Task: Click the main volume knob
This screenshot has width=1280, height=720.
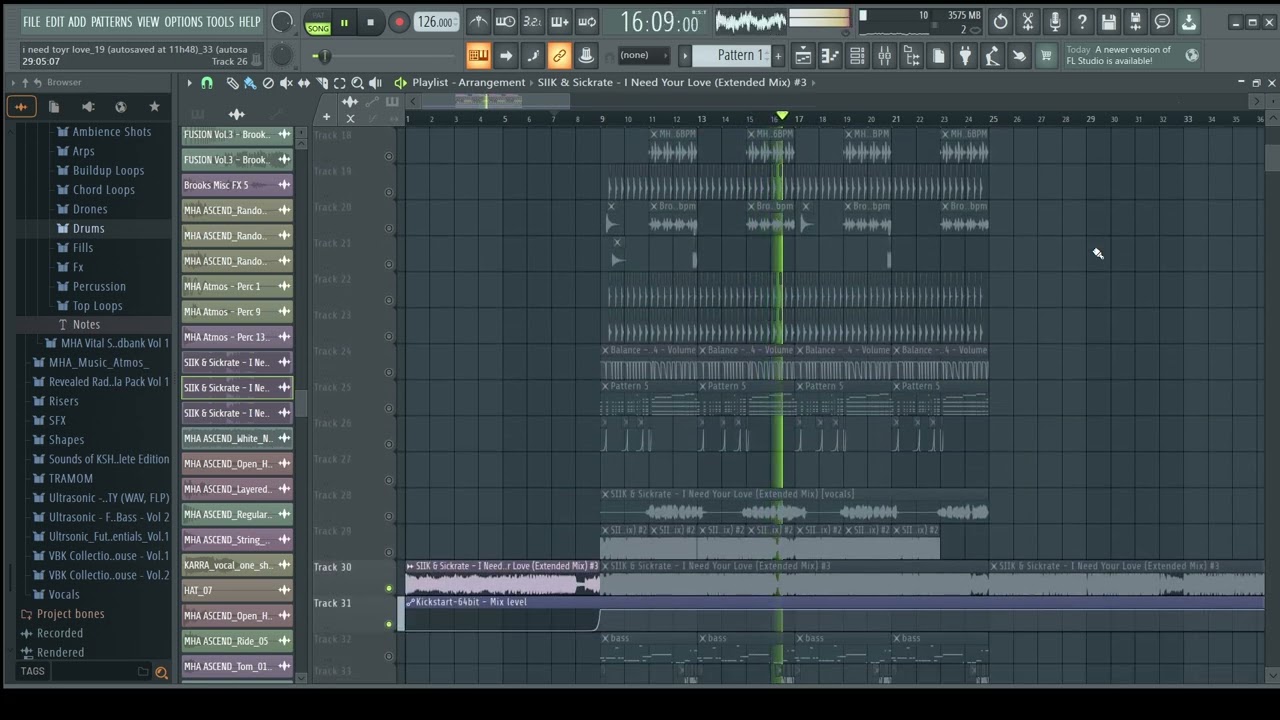Action: tap(283, 22)
